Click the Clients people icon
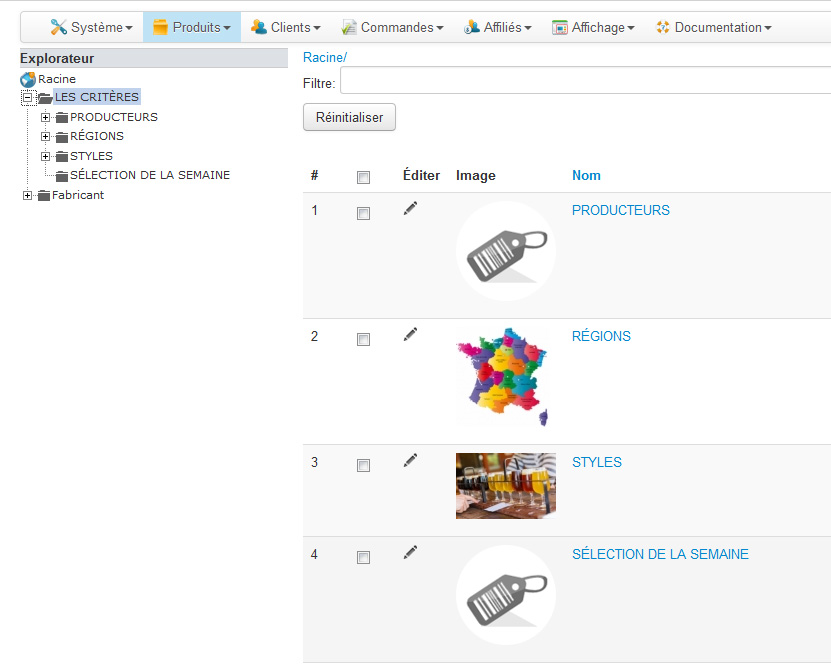The image size is (831, 669). [259, 27]
